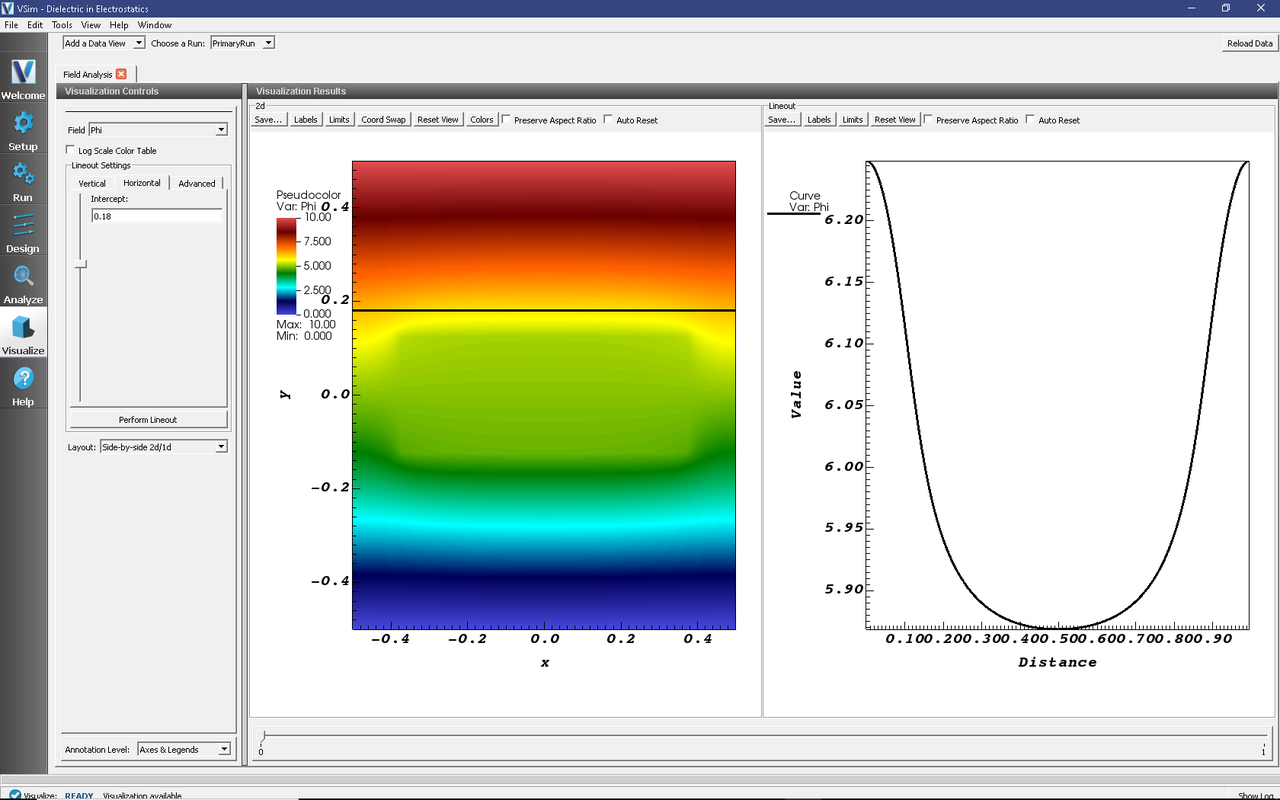Open the File menu

[11, 25]
